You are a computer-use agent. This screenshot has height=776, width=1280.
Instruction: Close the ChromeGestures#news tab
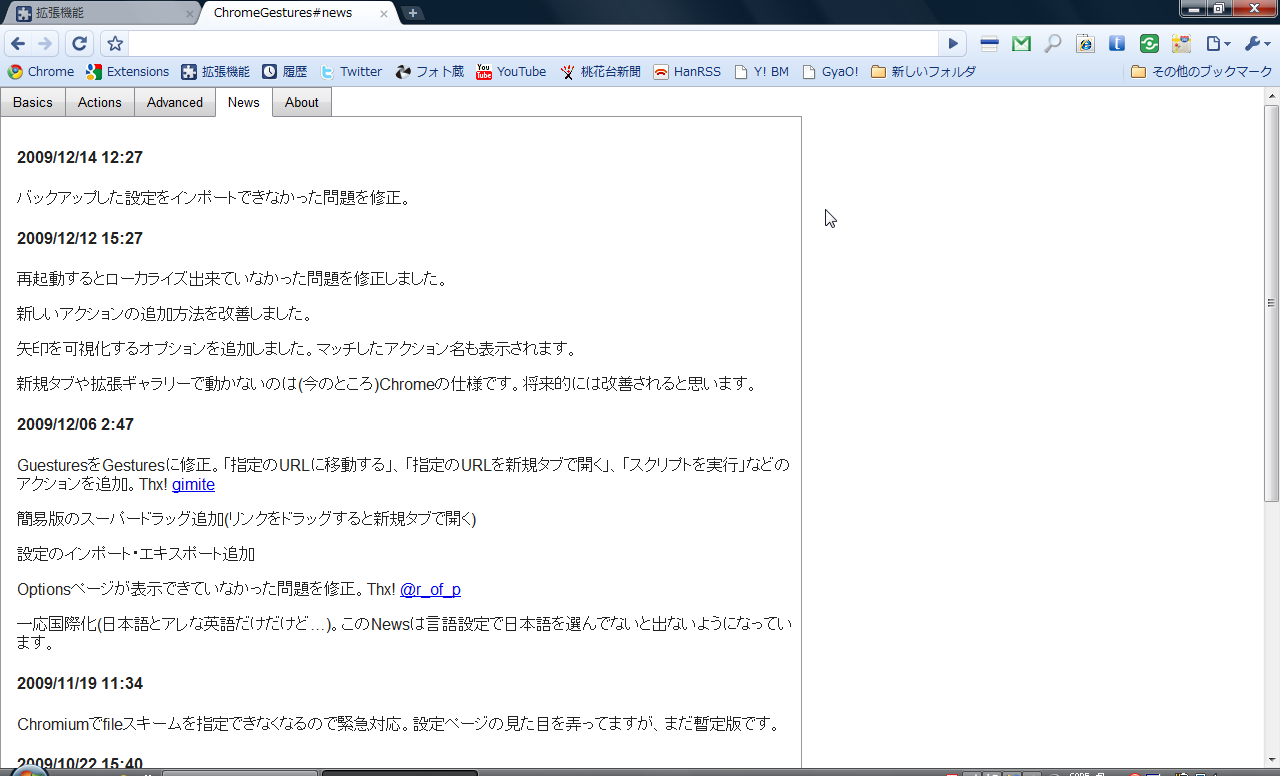point(383,14)
